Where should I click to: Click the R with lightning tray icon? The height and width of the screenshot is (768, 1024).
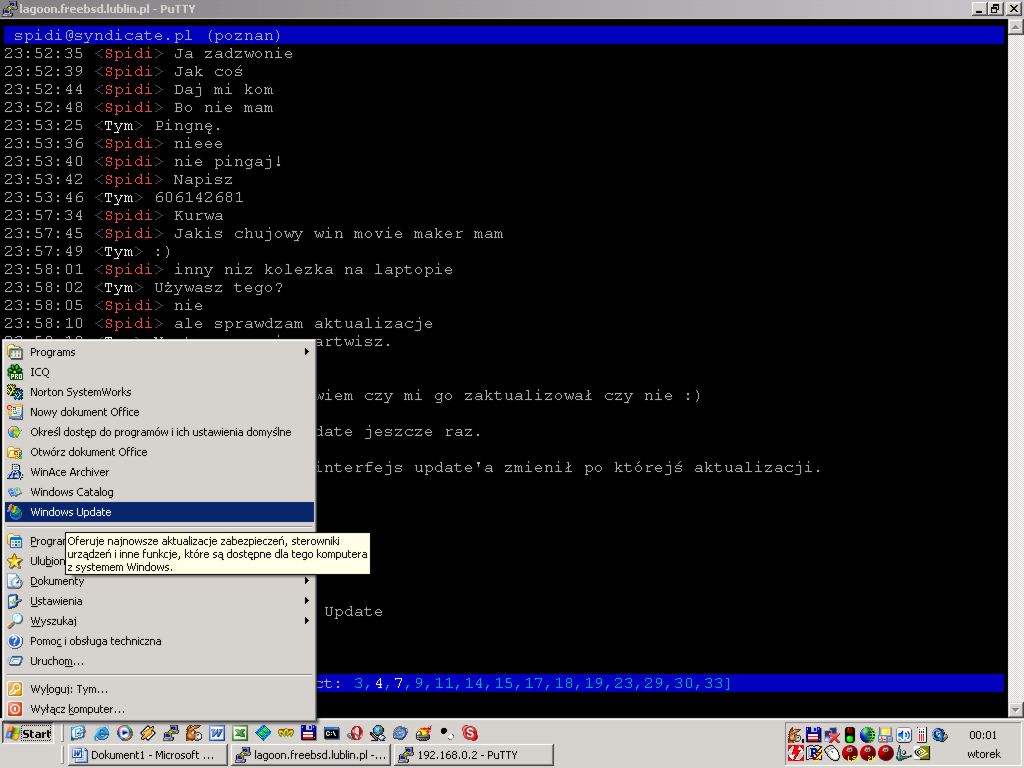(814, 752)
